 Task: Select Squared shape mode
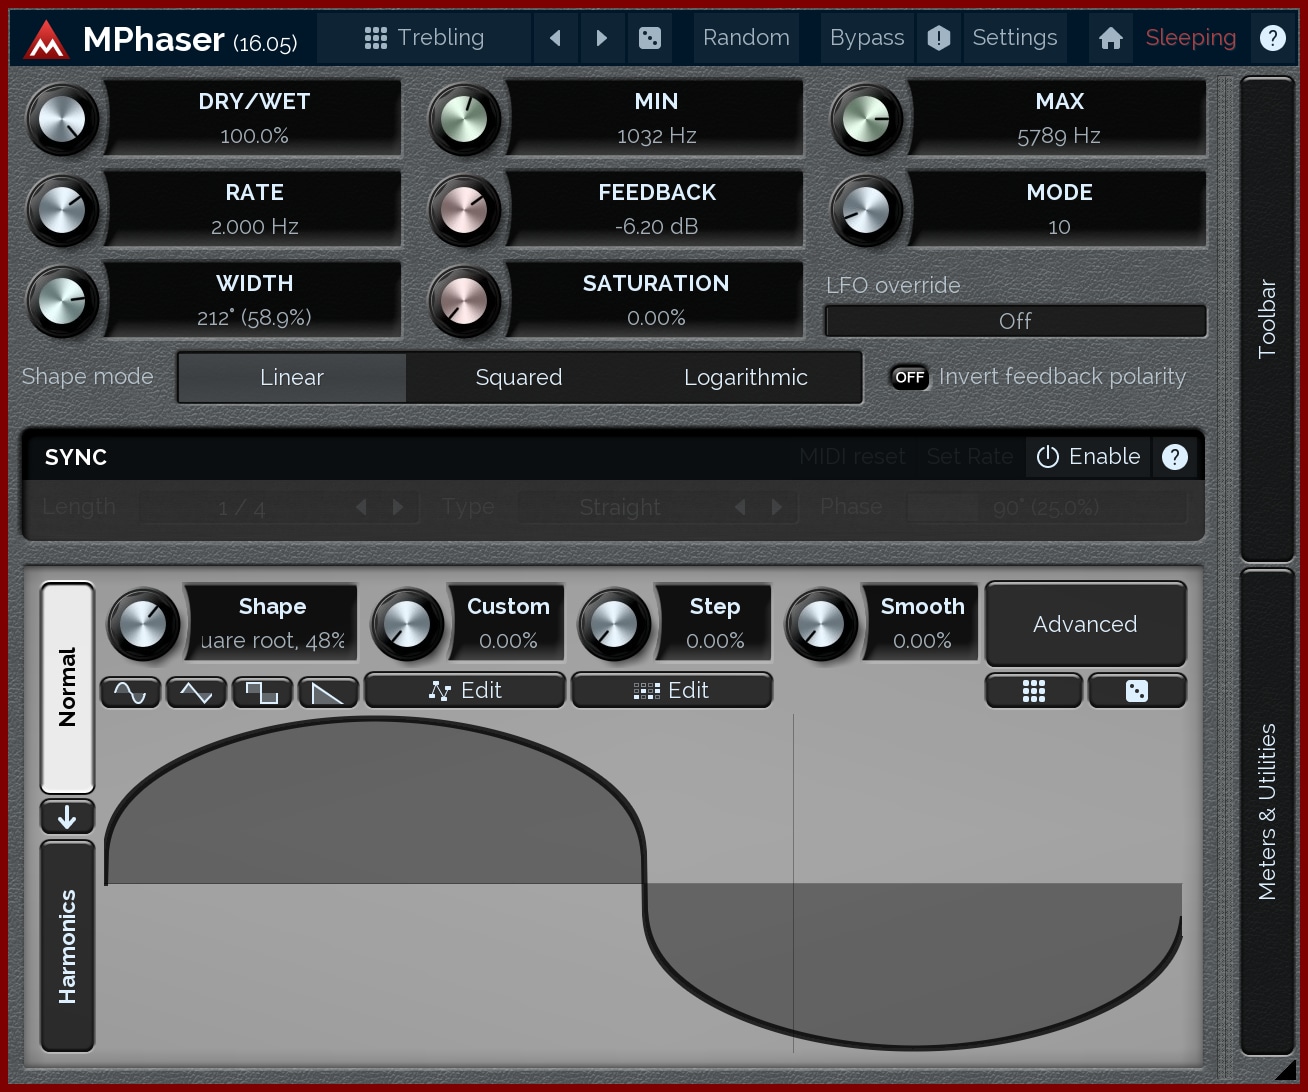(x=519, y=377)
